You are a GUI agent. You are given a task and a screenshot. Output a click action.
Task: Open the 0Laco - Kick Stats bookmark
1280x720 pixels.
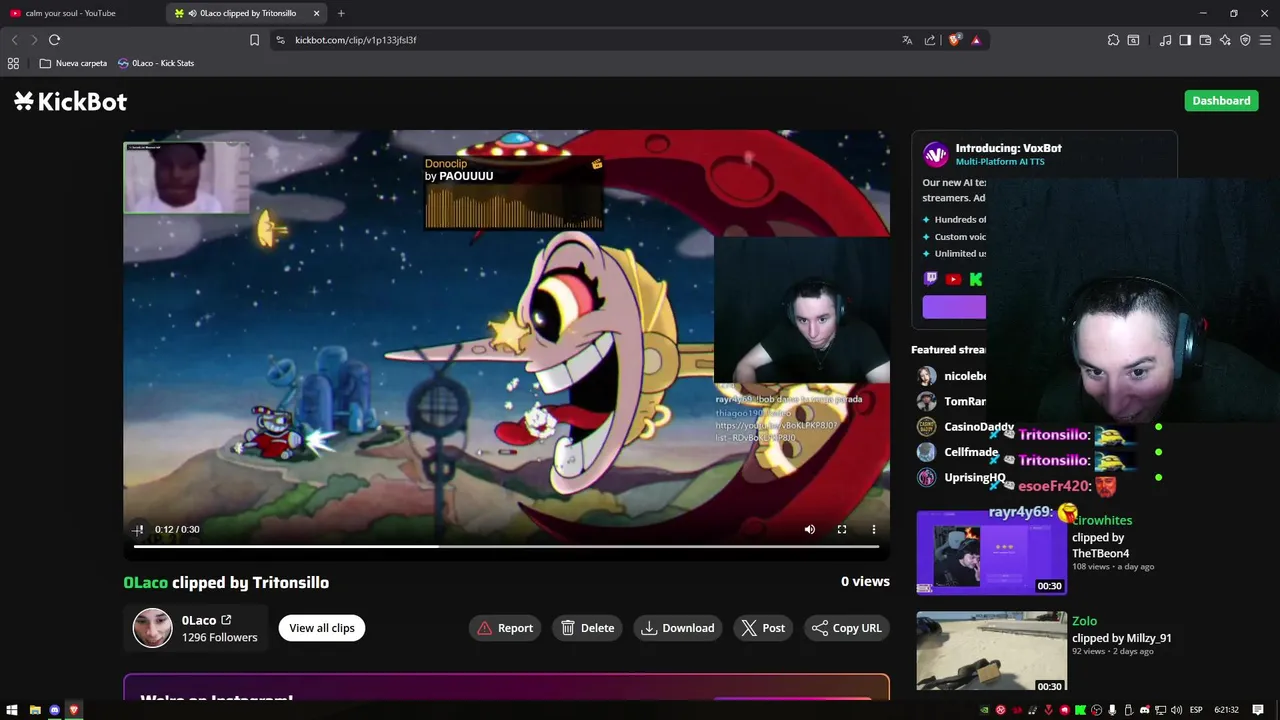tap(156, 63)
